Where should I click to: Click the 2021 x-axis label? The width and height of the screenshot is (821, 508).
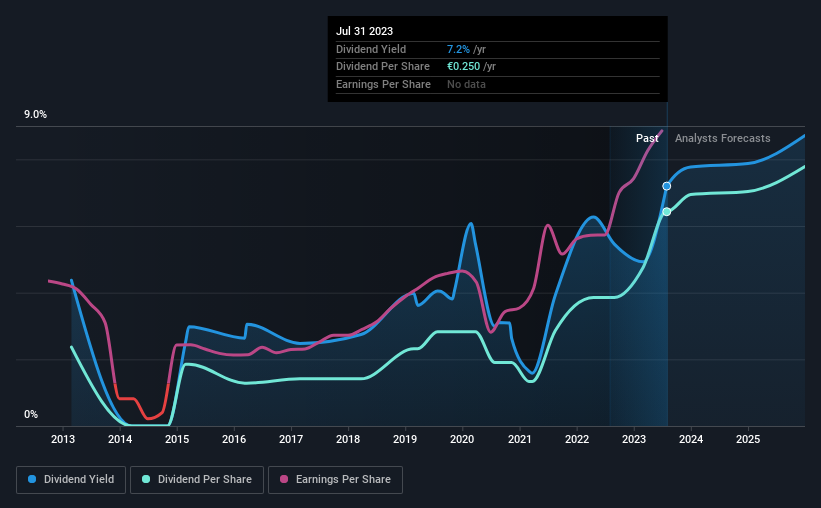(x=519, y=439)
